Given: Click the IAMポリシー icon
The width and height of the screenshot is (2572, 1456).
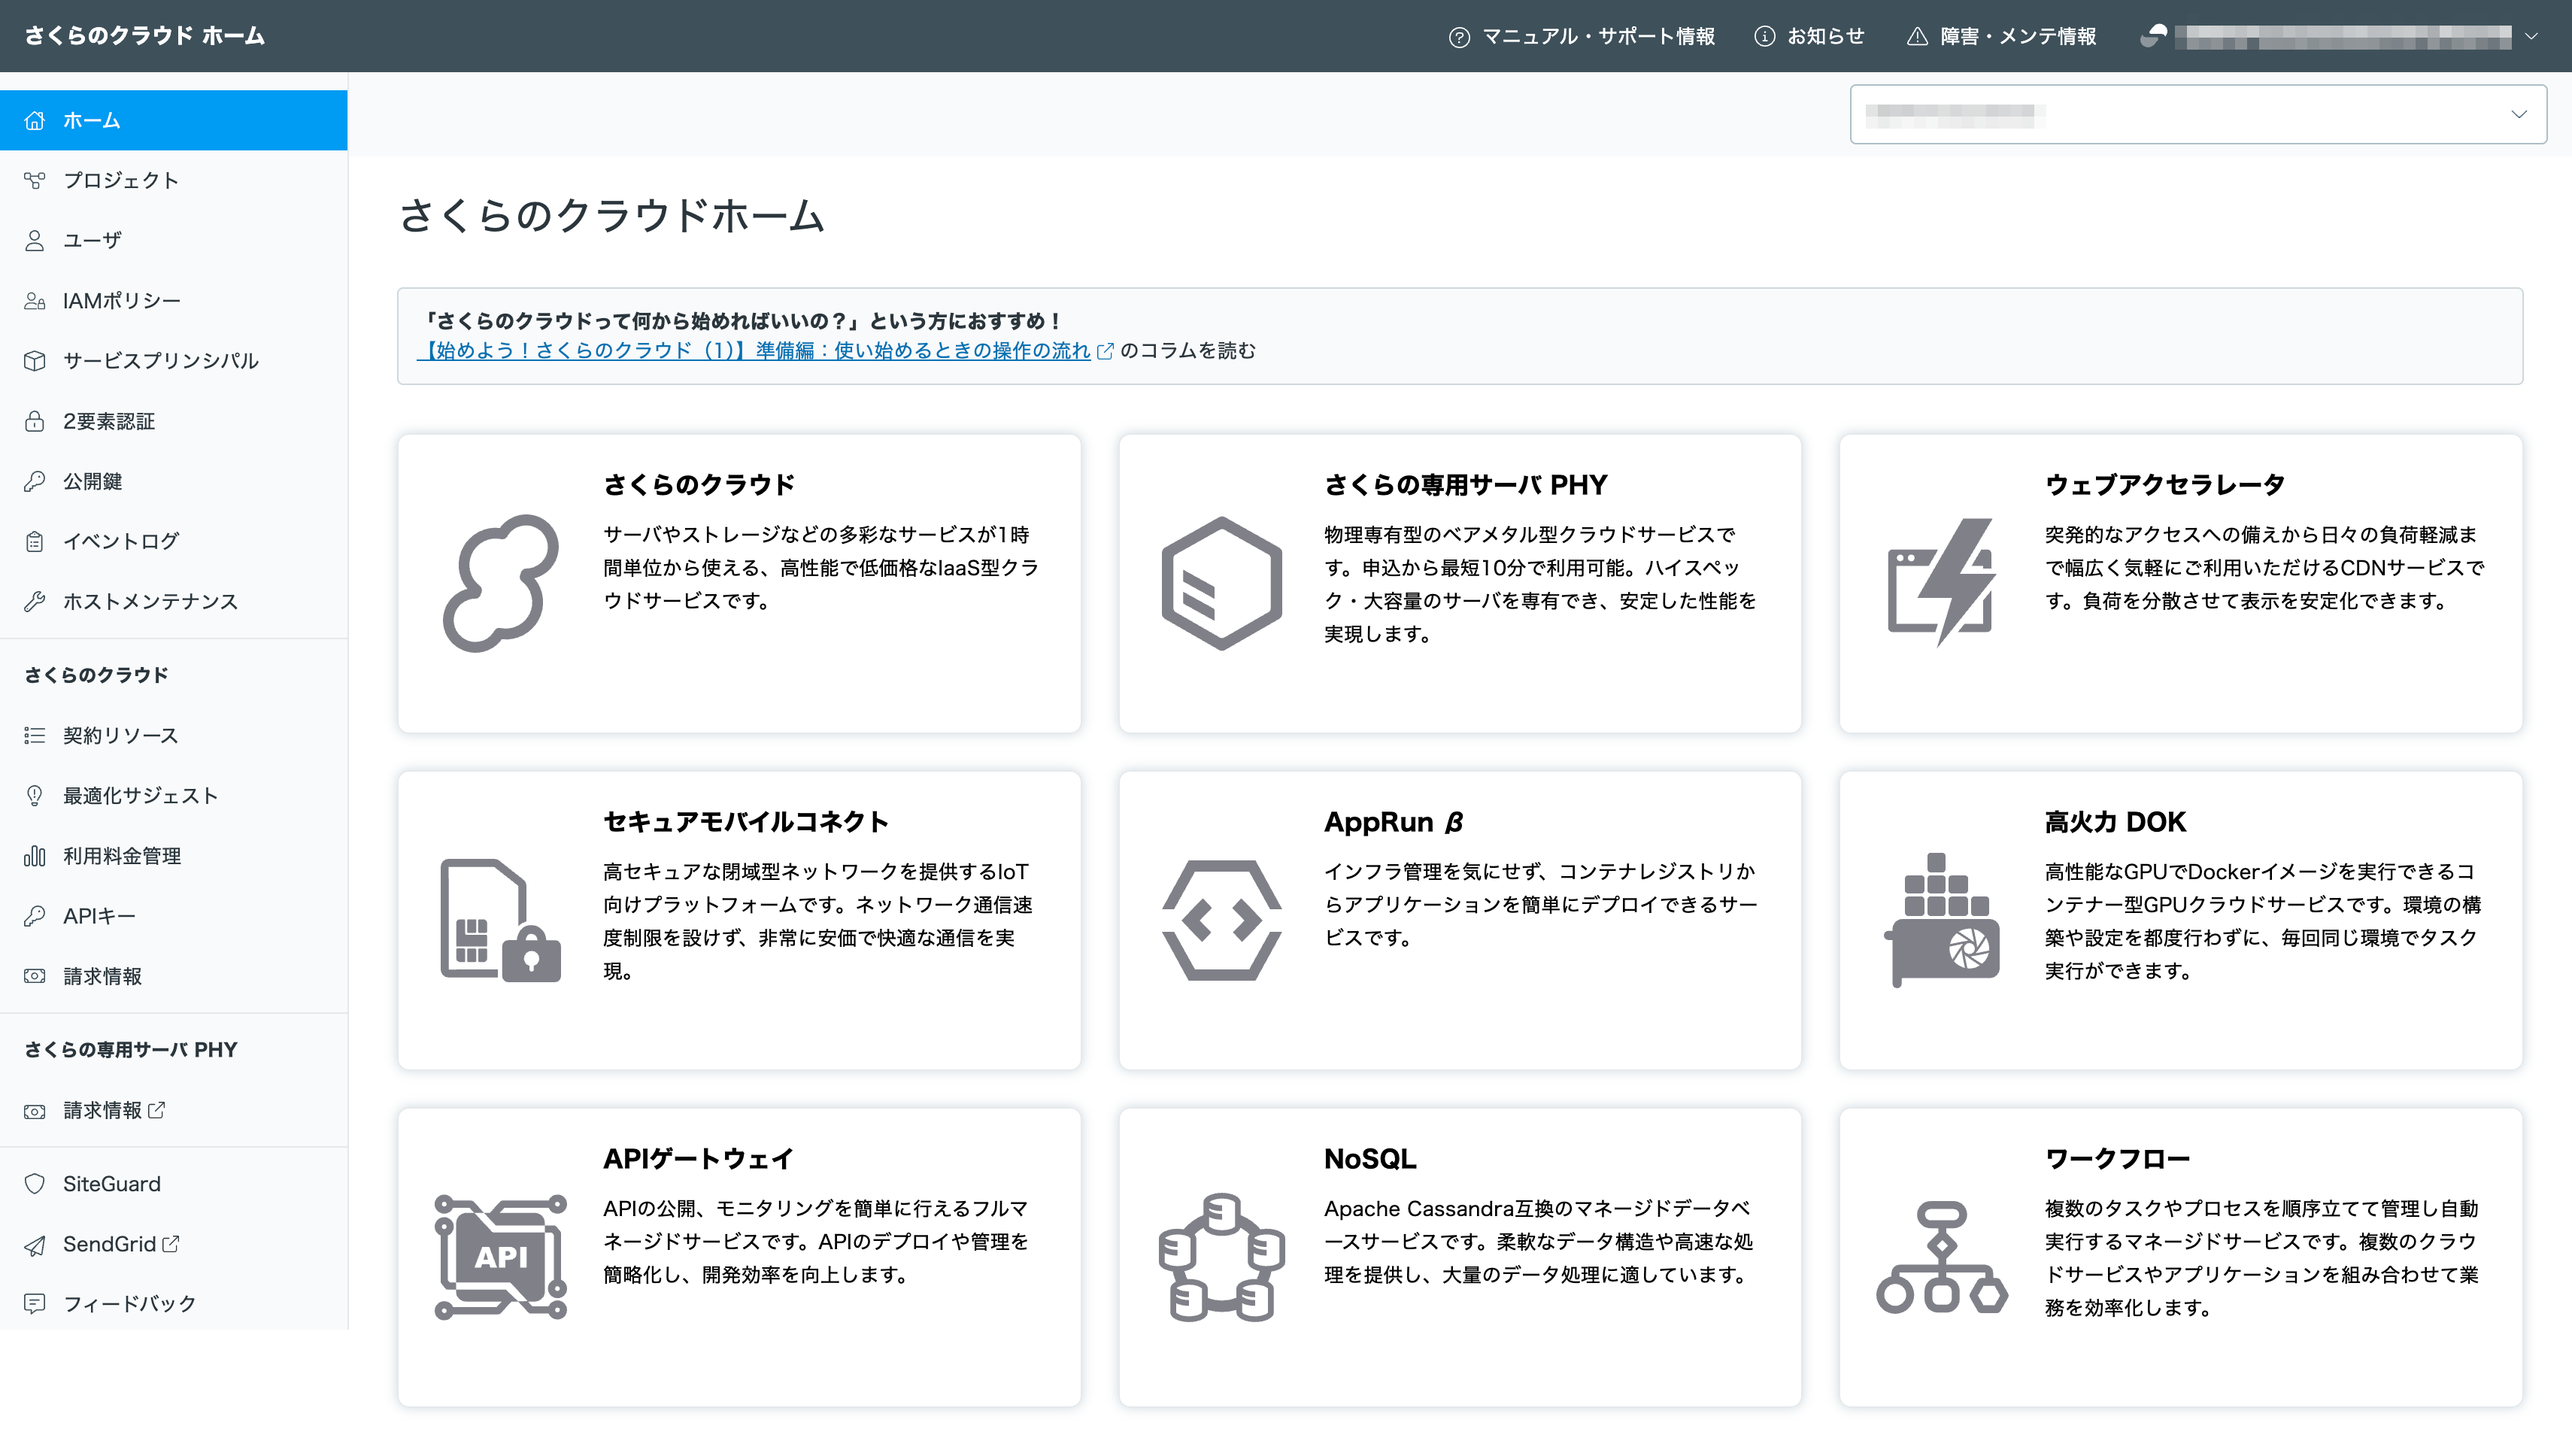Looking at the screenshot, I should [x=35, y=300].
